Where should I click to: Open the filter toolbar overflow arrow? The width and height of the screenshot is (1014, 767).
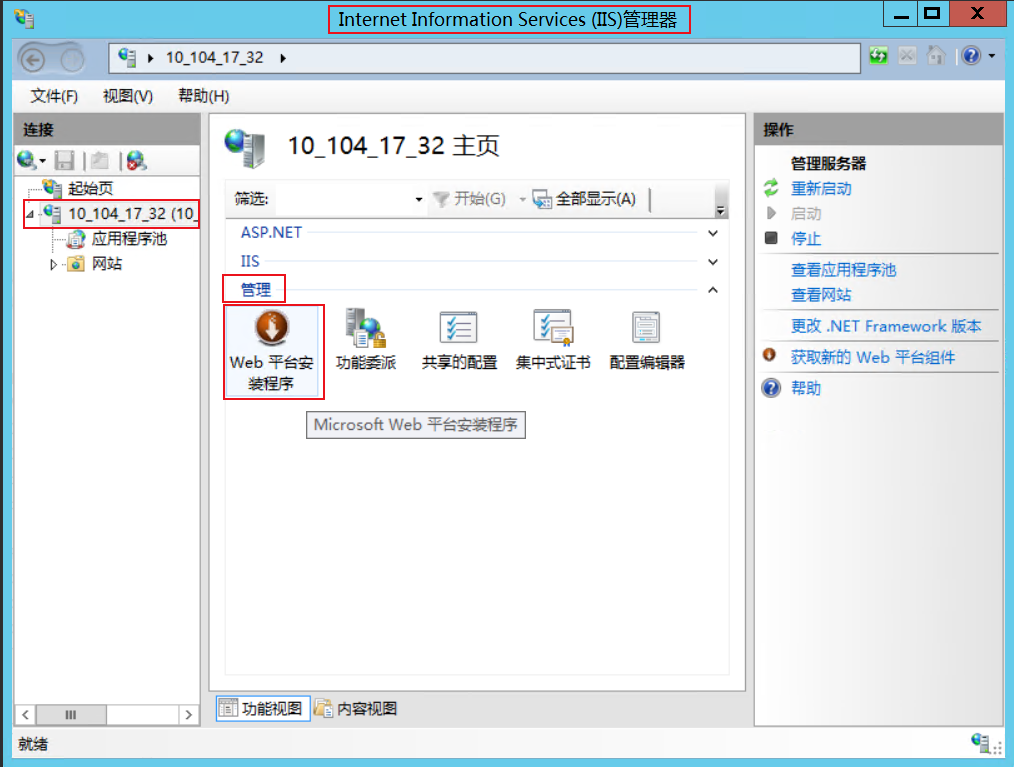click(720, 210)
